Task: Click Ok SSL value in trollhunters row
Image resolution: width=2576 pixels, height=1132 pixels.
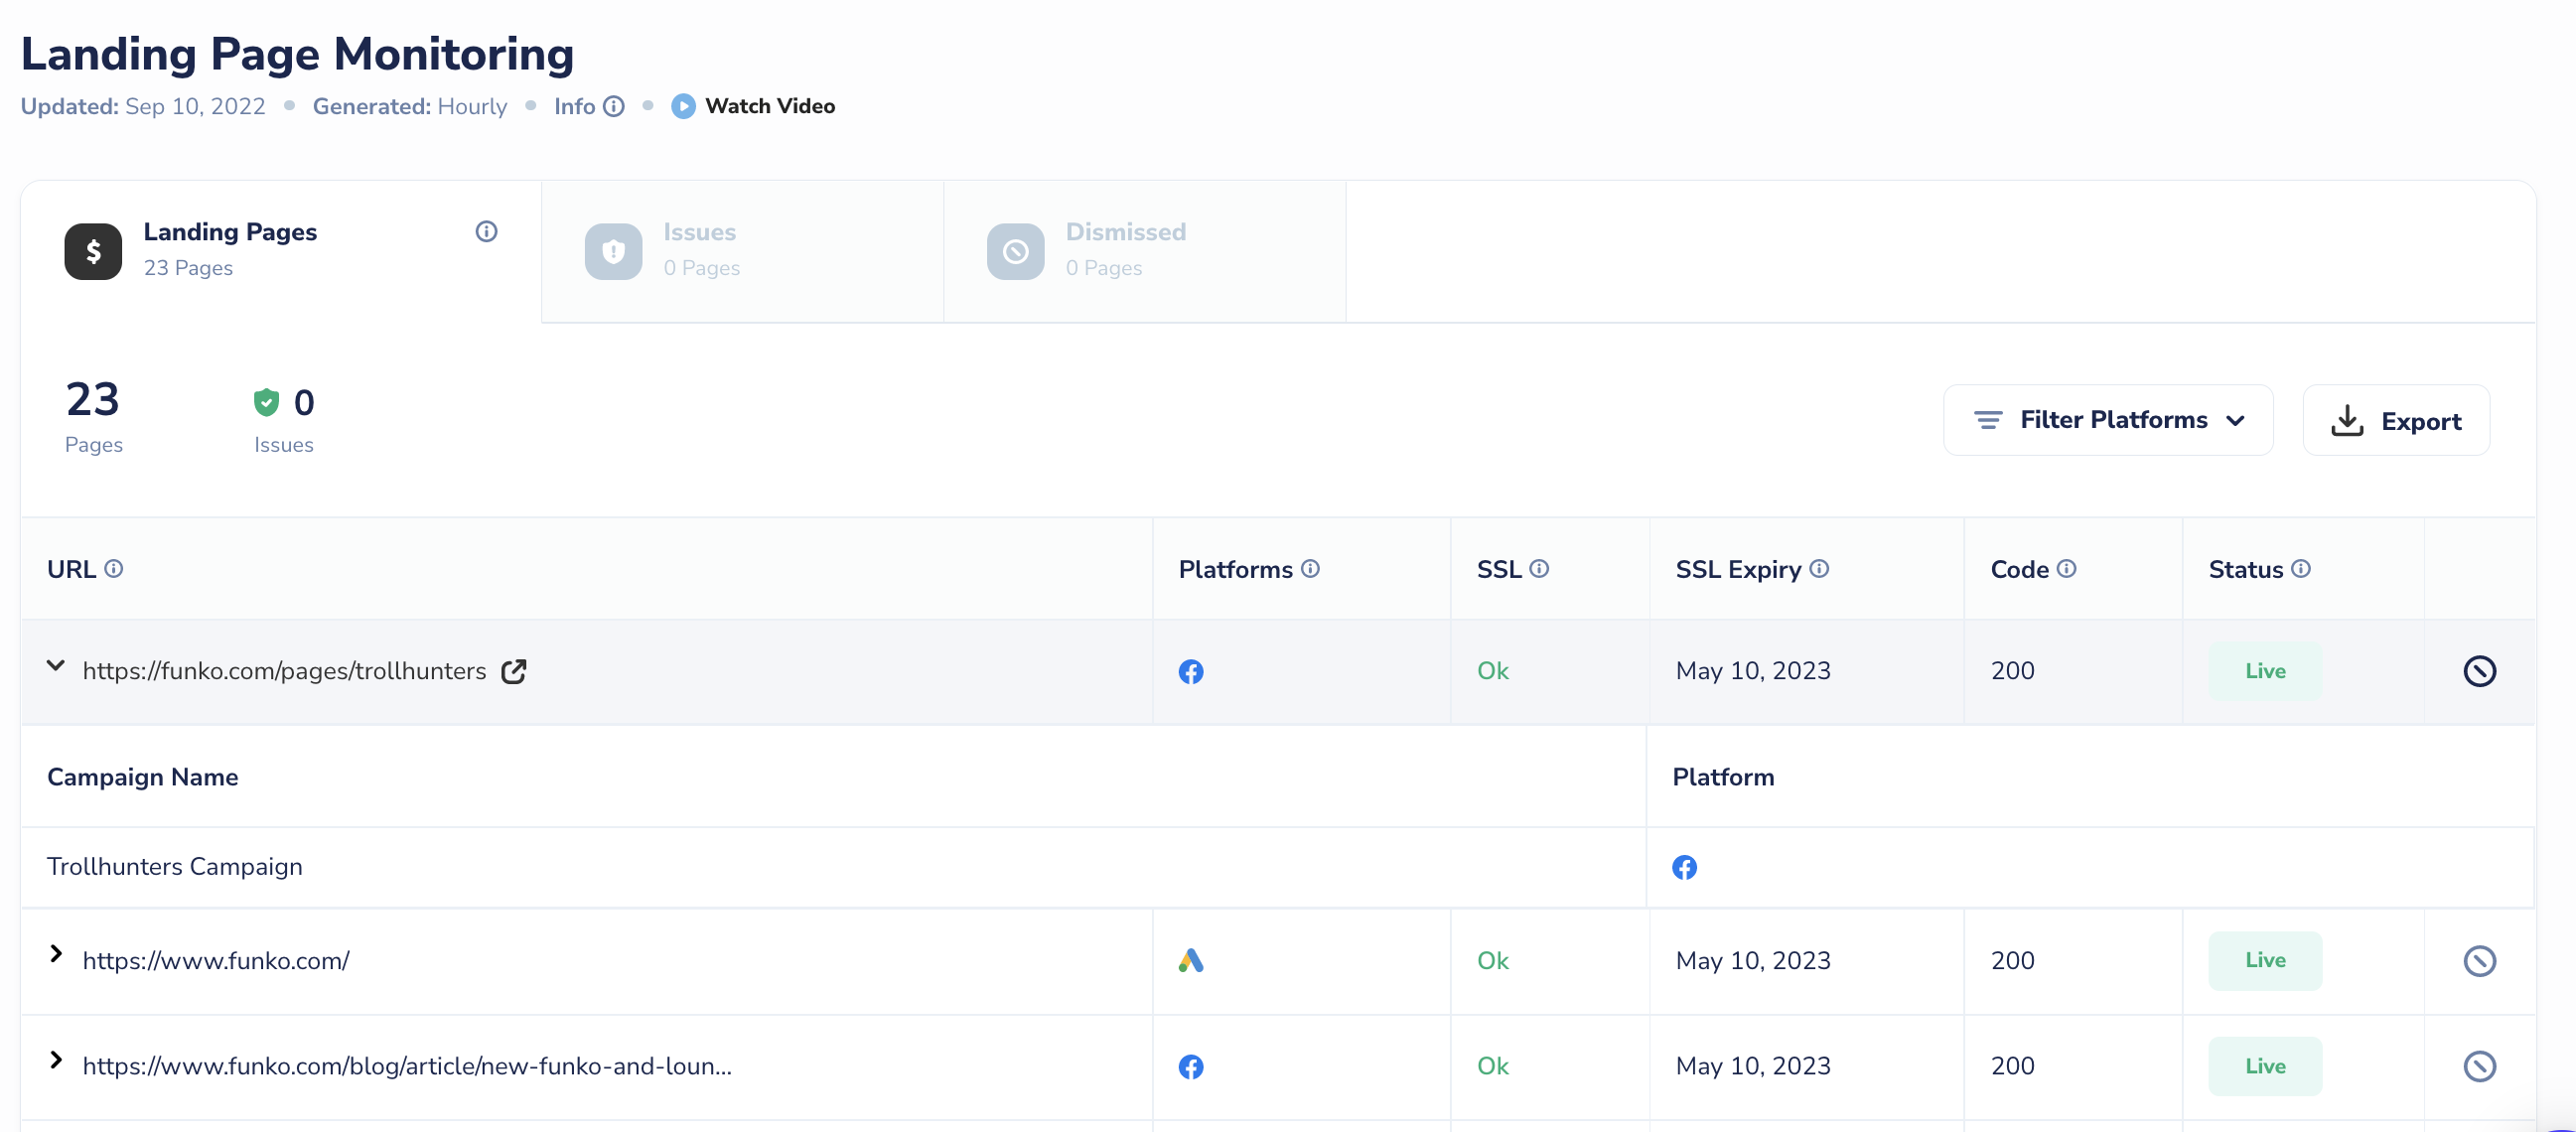Action: [1493, 671]
